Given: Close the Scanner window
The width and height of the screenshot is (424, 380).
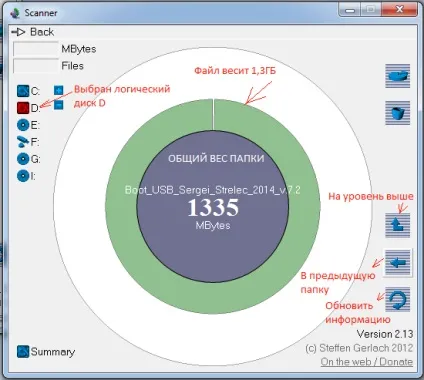Looking at the screenshot, I should pyautogui.click(x=400, y=10).
